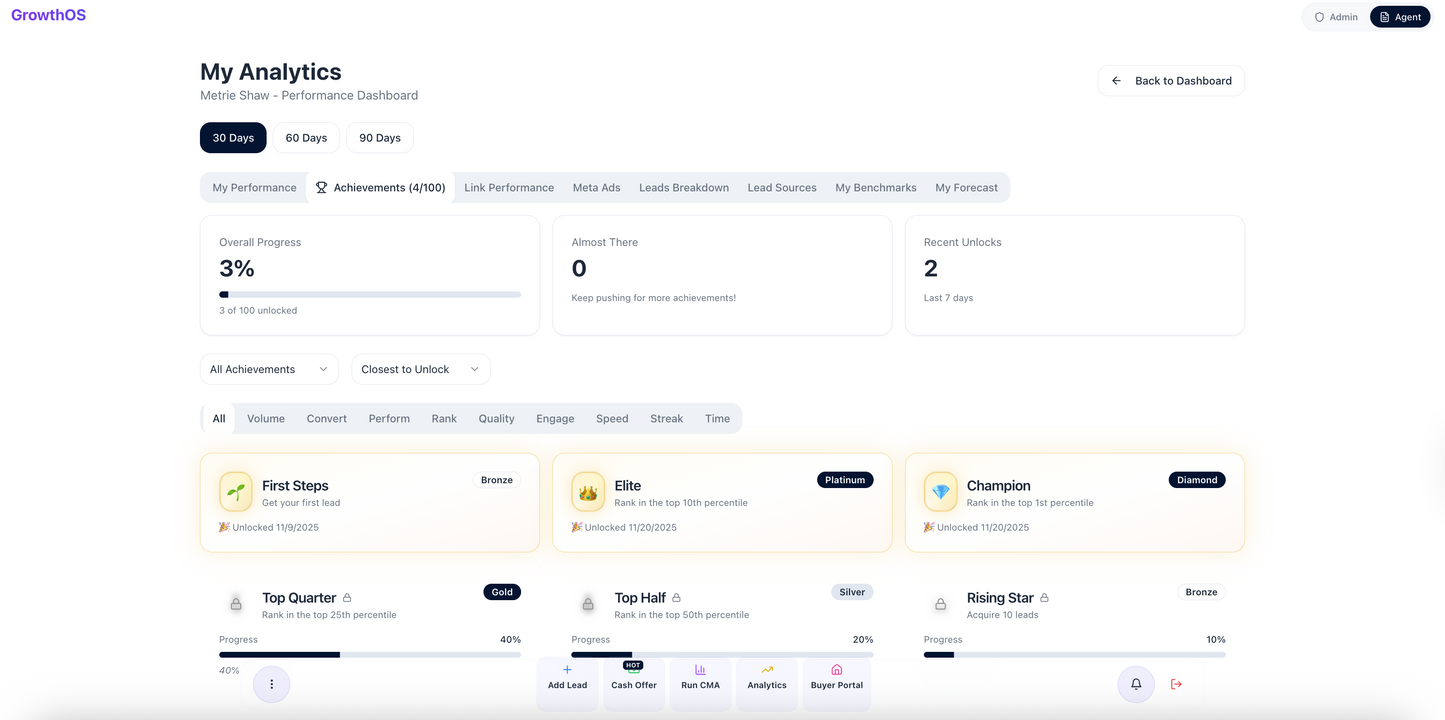Open the Closest to Unlock sort dropdown
The height and width of the screenshot is (720, 1445).
point(420,369)
